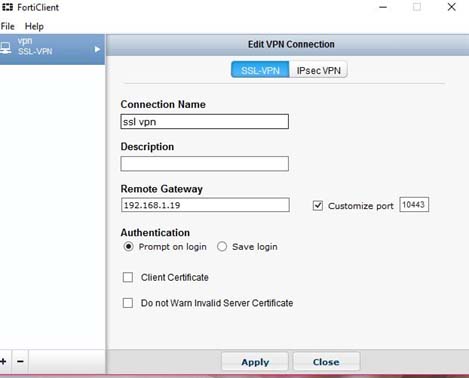Viewport: 469px width, 378px height.
Task: Edit the Remote Gateway address field
Action: click(x=205, y=205)
